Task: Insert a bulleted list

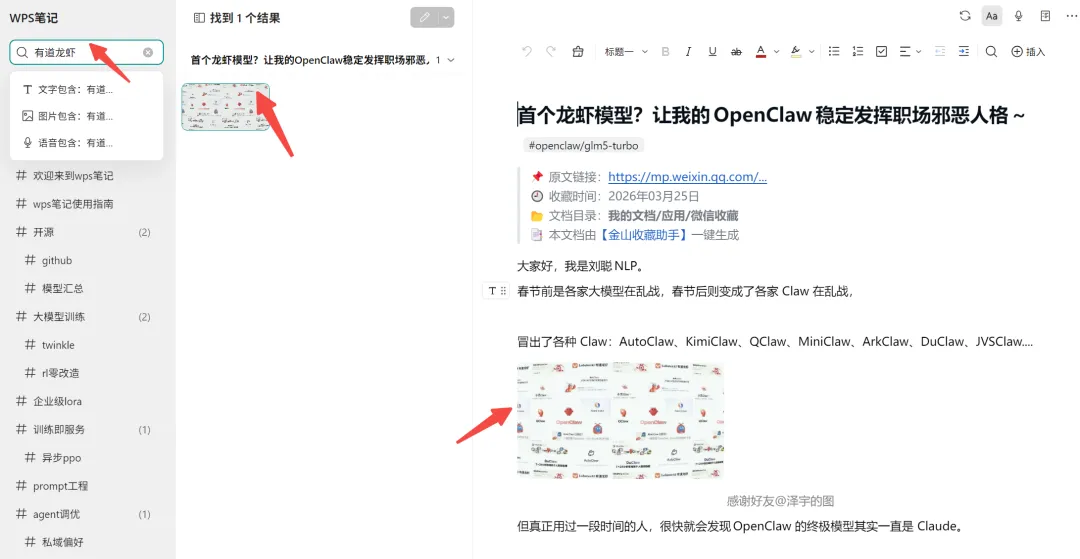Action: (834, 52)
